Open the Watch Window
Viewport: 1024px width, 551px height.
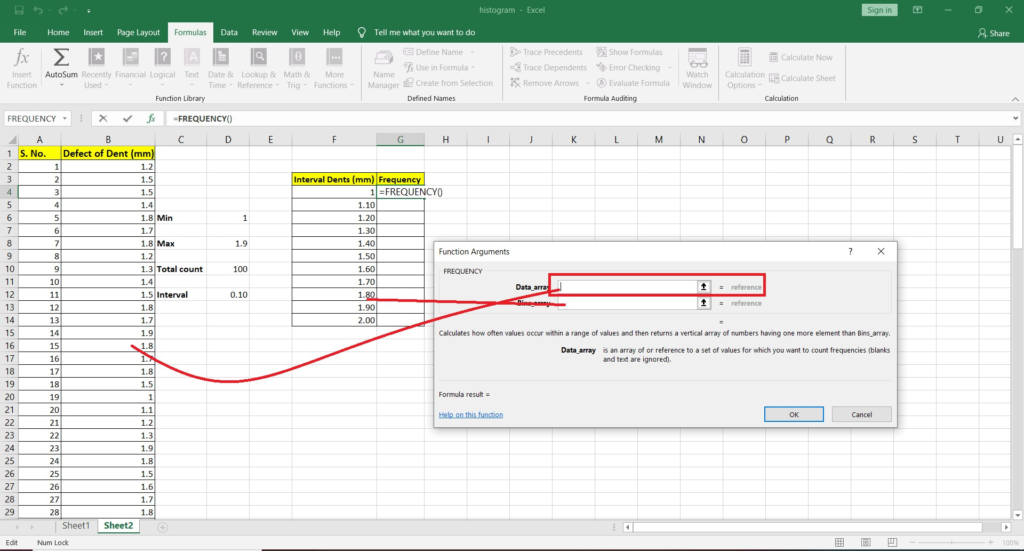point(697,68)
